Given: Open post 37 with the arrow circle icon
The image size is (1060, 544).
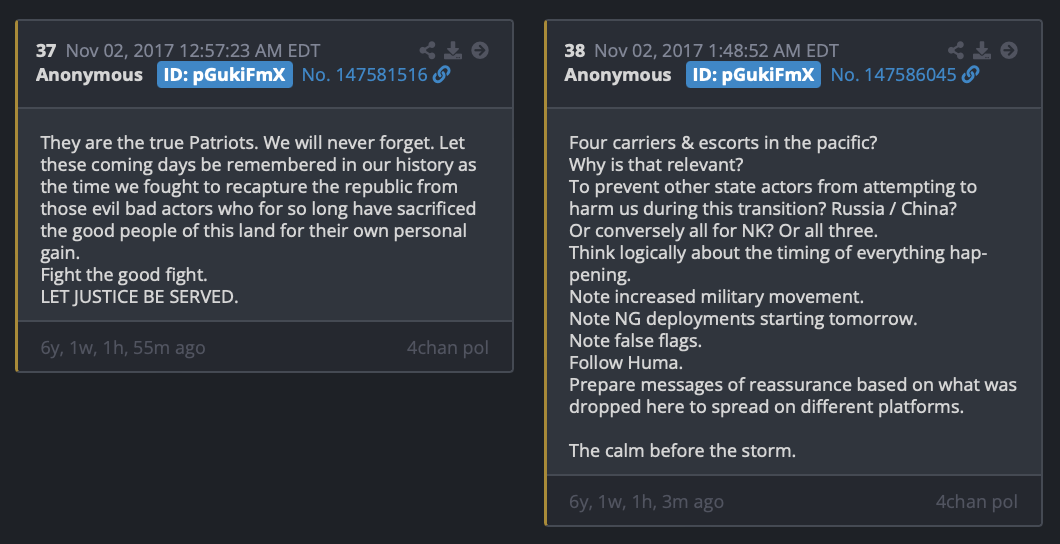Looking at the screenshot, I should [x=480, y=50].
